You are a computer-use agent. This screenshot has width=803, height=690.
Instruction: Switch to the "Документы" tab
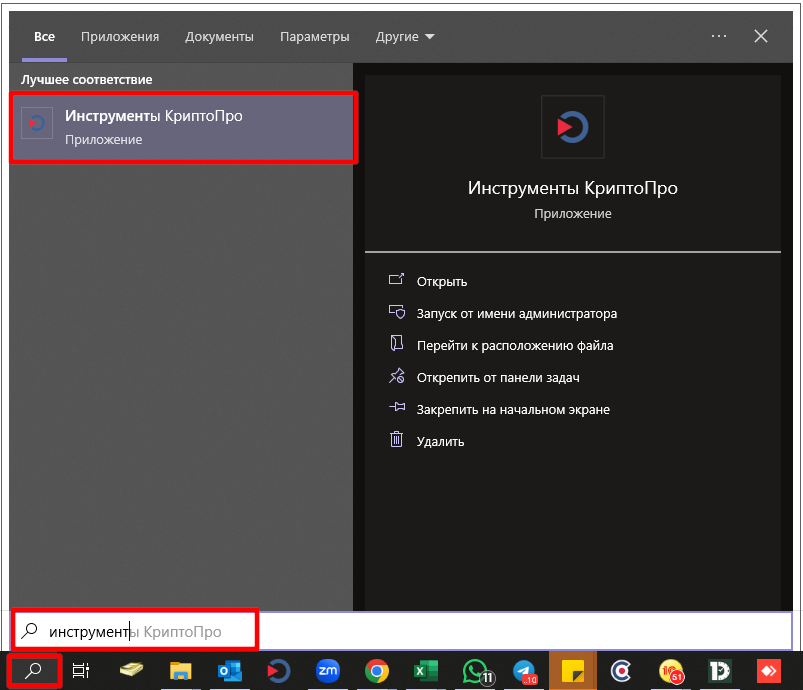(219, 37)
